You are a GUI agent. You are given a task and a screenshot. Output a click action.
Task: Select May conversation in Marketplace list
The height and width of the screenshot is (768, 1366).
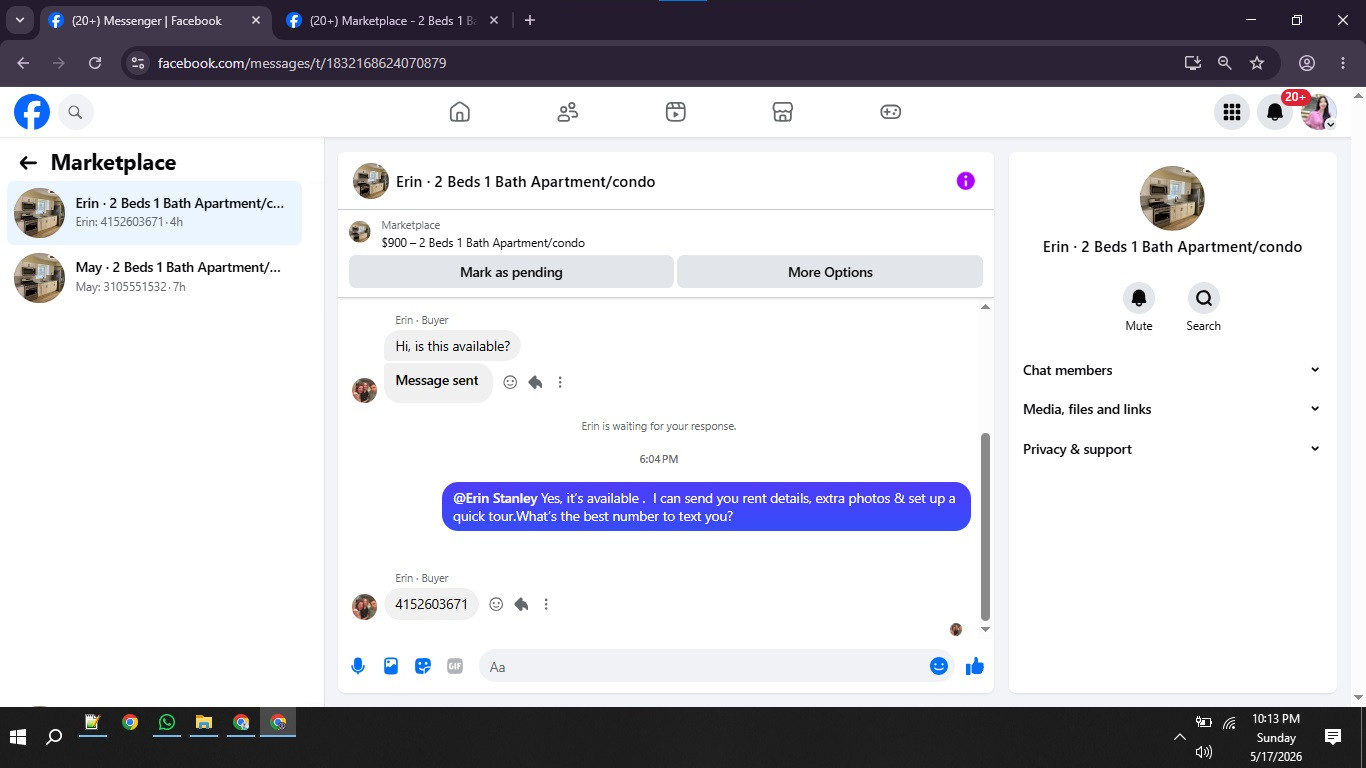click(154, 277)
